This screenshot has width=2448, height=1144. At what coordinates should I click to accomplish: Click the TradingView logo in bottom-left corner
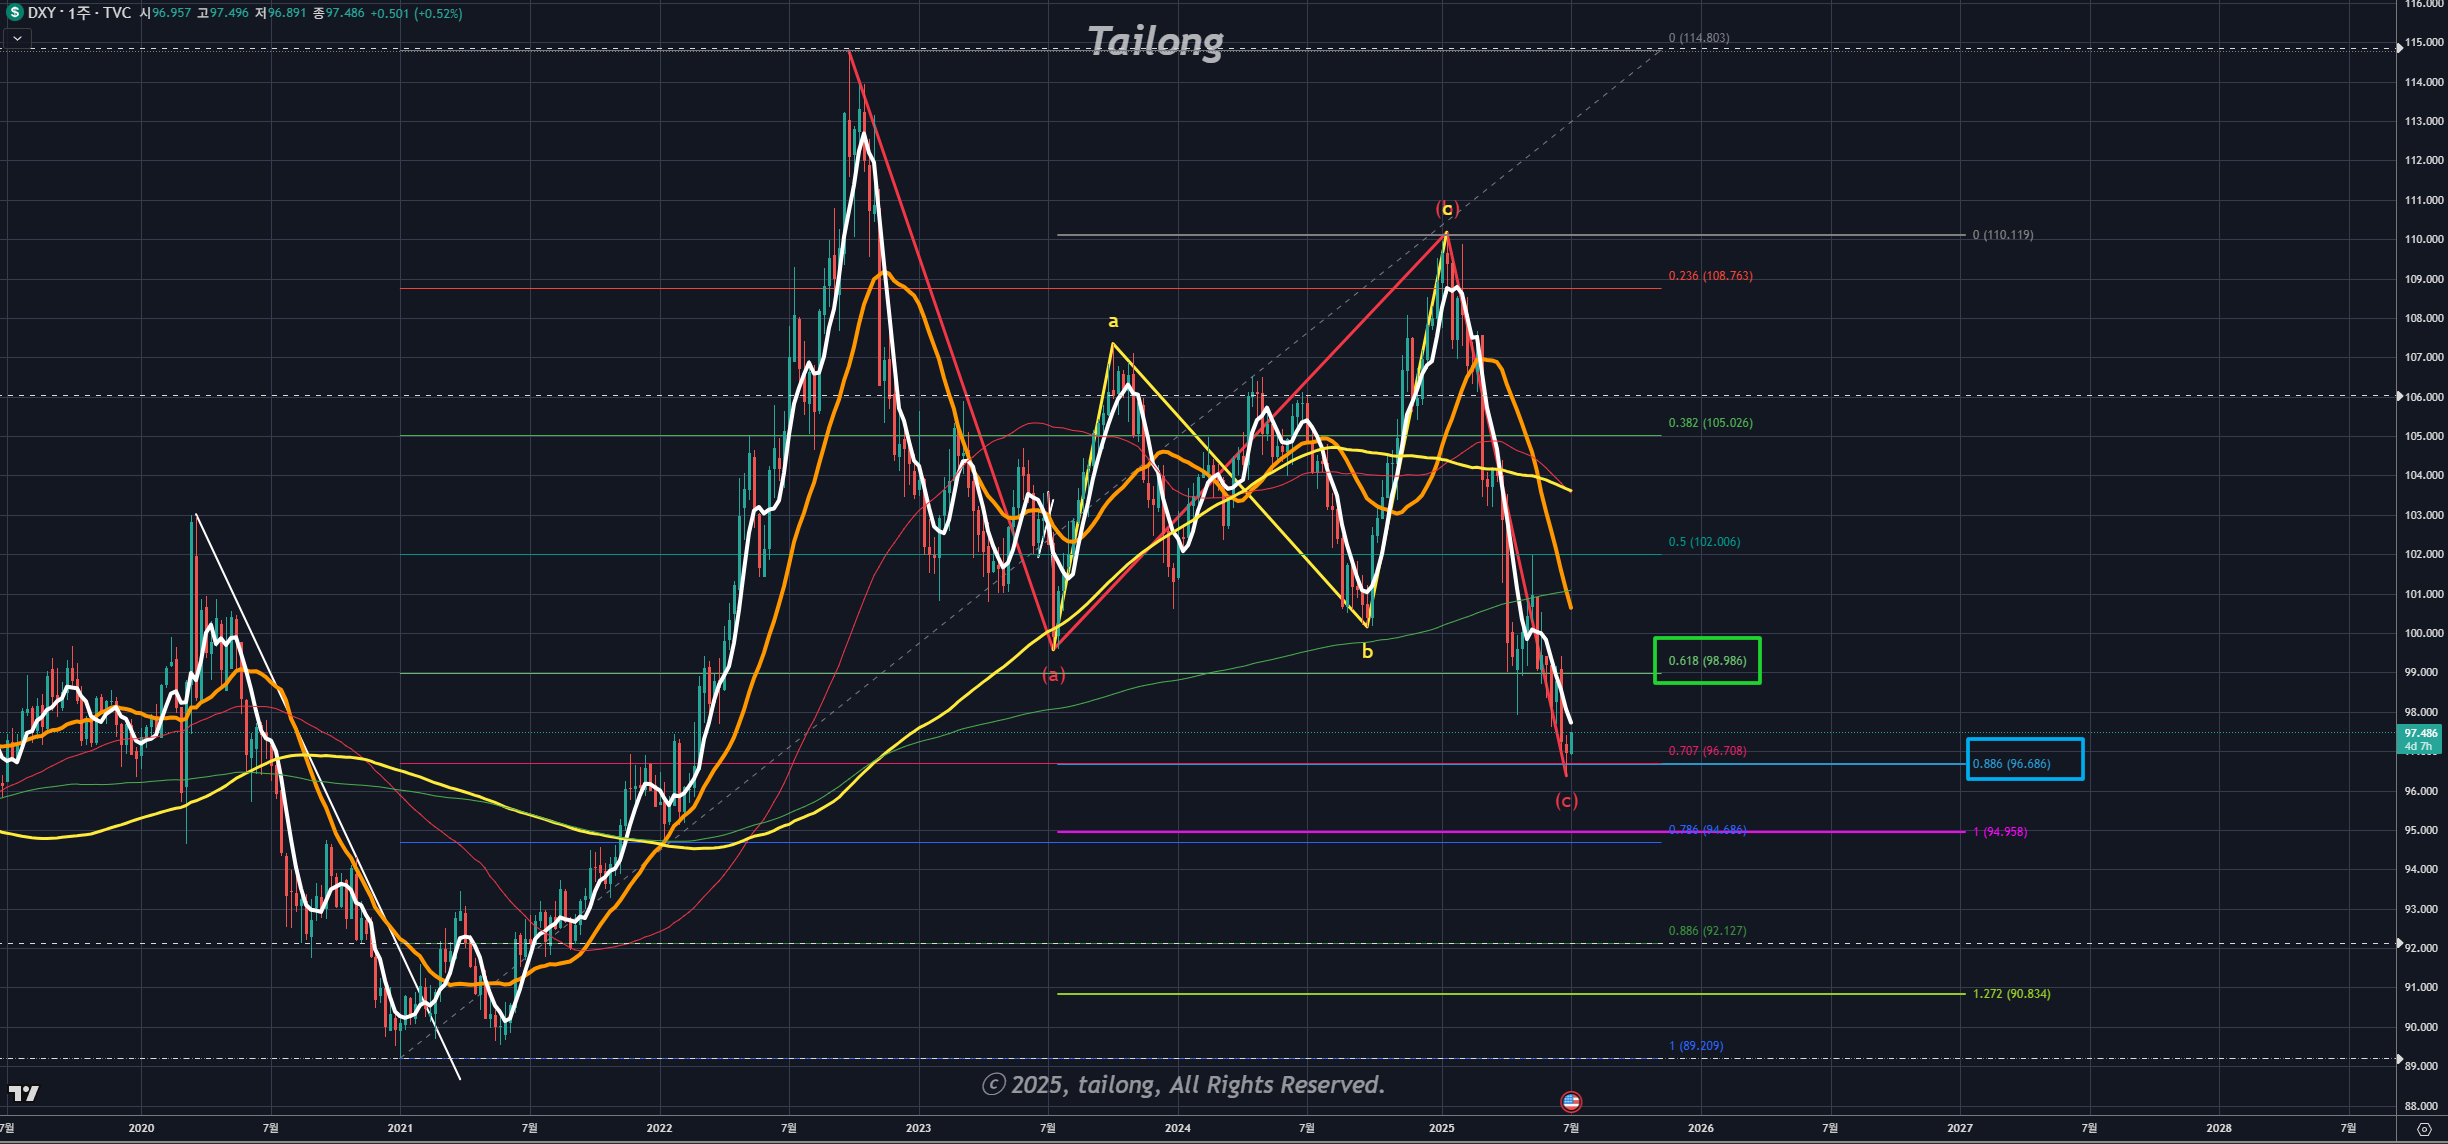pyautogui.click(x=23, y=1093)
